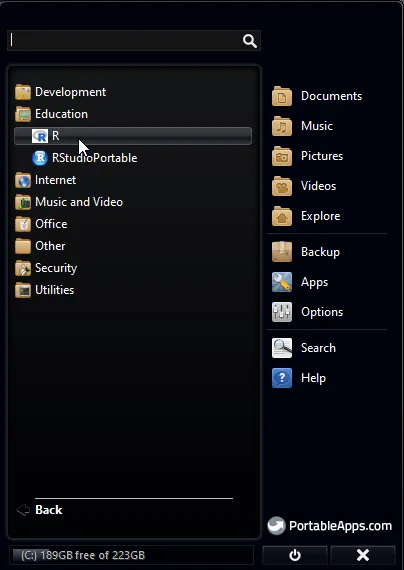Image resolution: width=404 pixels, height=570 pixels.
Task: Open the Documents folder shortcut
Action: (317, 96)
